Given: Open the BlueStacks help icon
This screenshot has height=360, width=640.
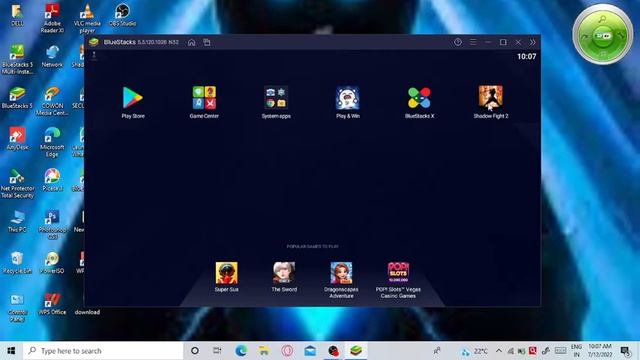Looking at the screenshot, I should [x=458, y=42].
